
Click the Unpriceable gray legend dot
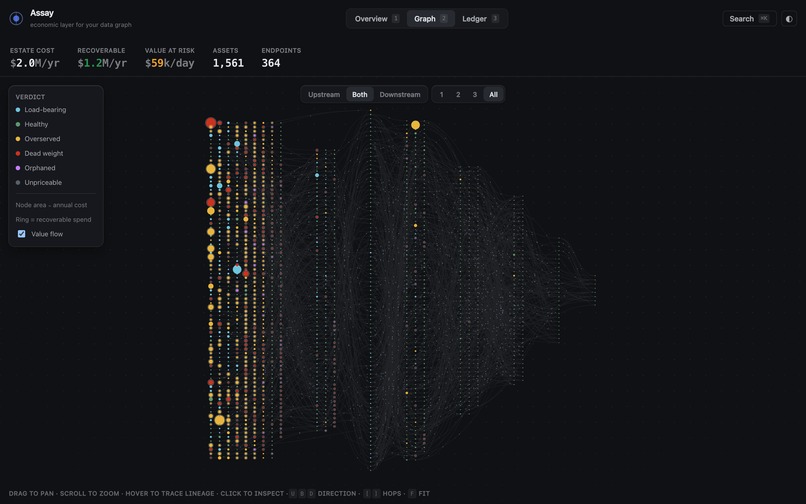coord(18,183)
